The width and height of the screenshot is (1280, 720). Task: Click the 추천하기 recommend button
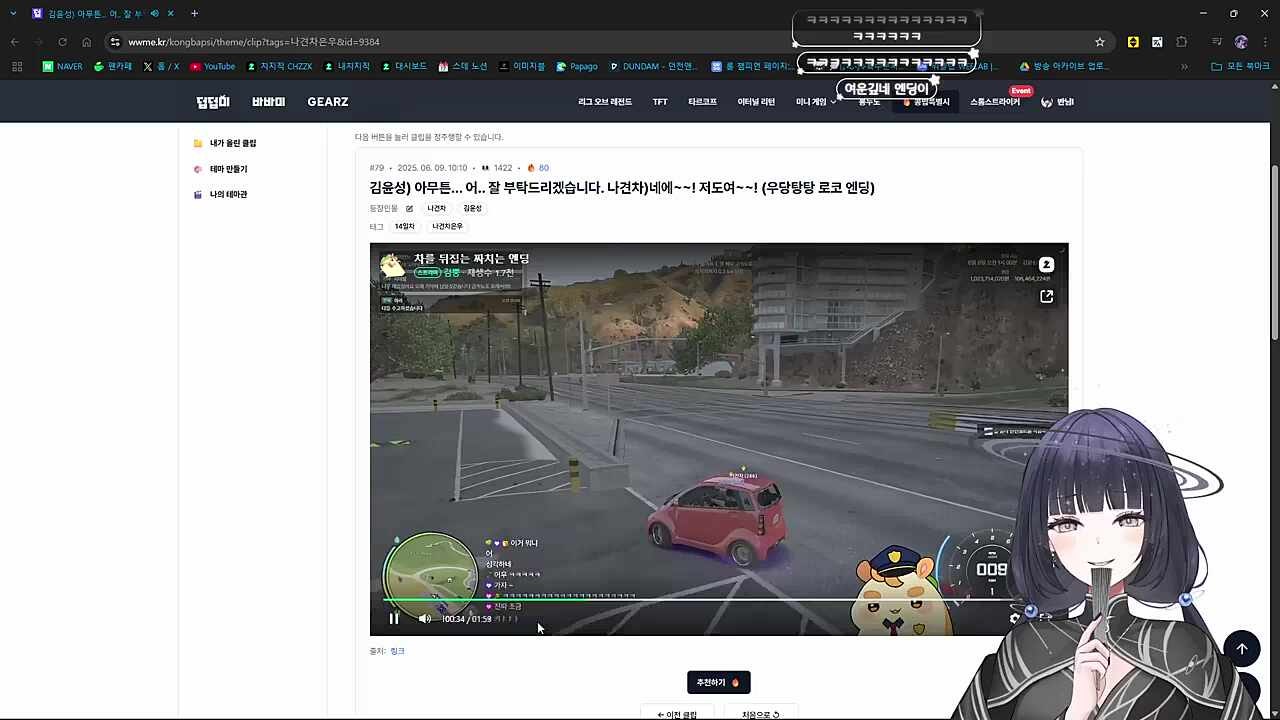click(718, 682)
